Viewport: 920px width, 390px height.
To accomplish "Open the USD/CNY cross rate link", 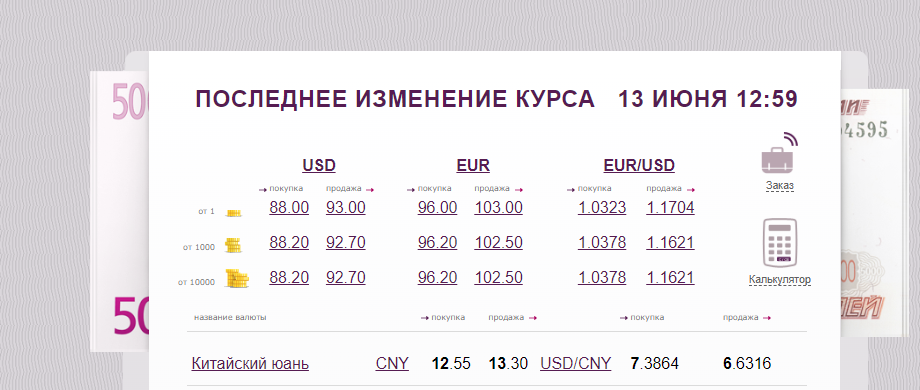I will click(x=575, y=364).
